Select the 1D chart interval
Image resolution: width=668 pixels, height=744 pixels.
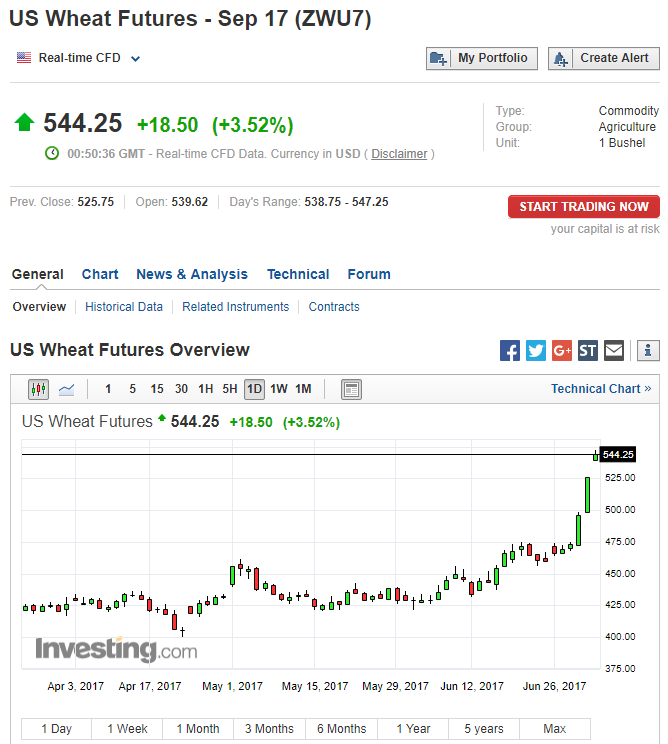click(x=255, y=389)
